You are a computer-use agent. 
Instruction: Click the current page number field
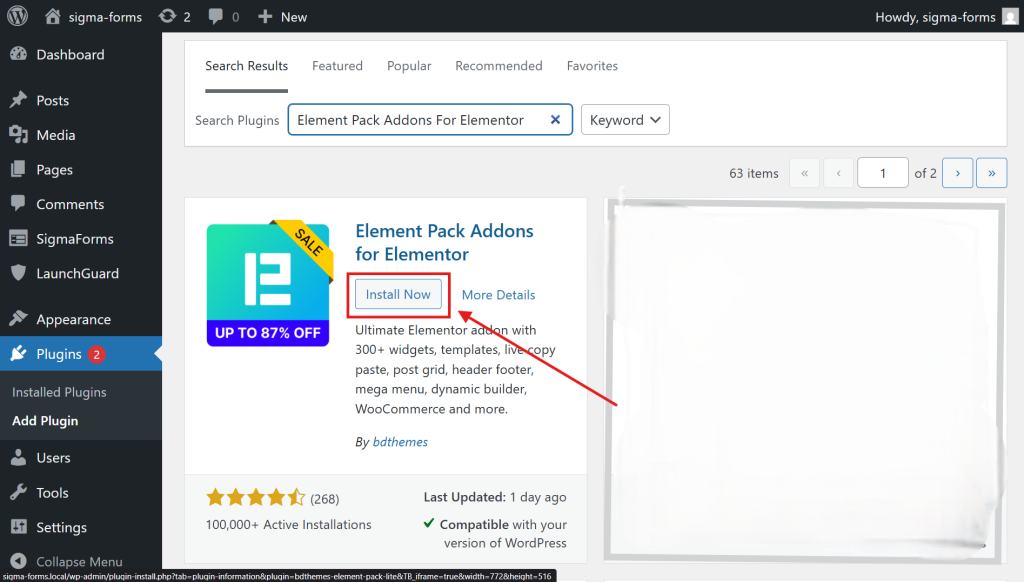tap(883, 173)
